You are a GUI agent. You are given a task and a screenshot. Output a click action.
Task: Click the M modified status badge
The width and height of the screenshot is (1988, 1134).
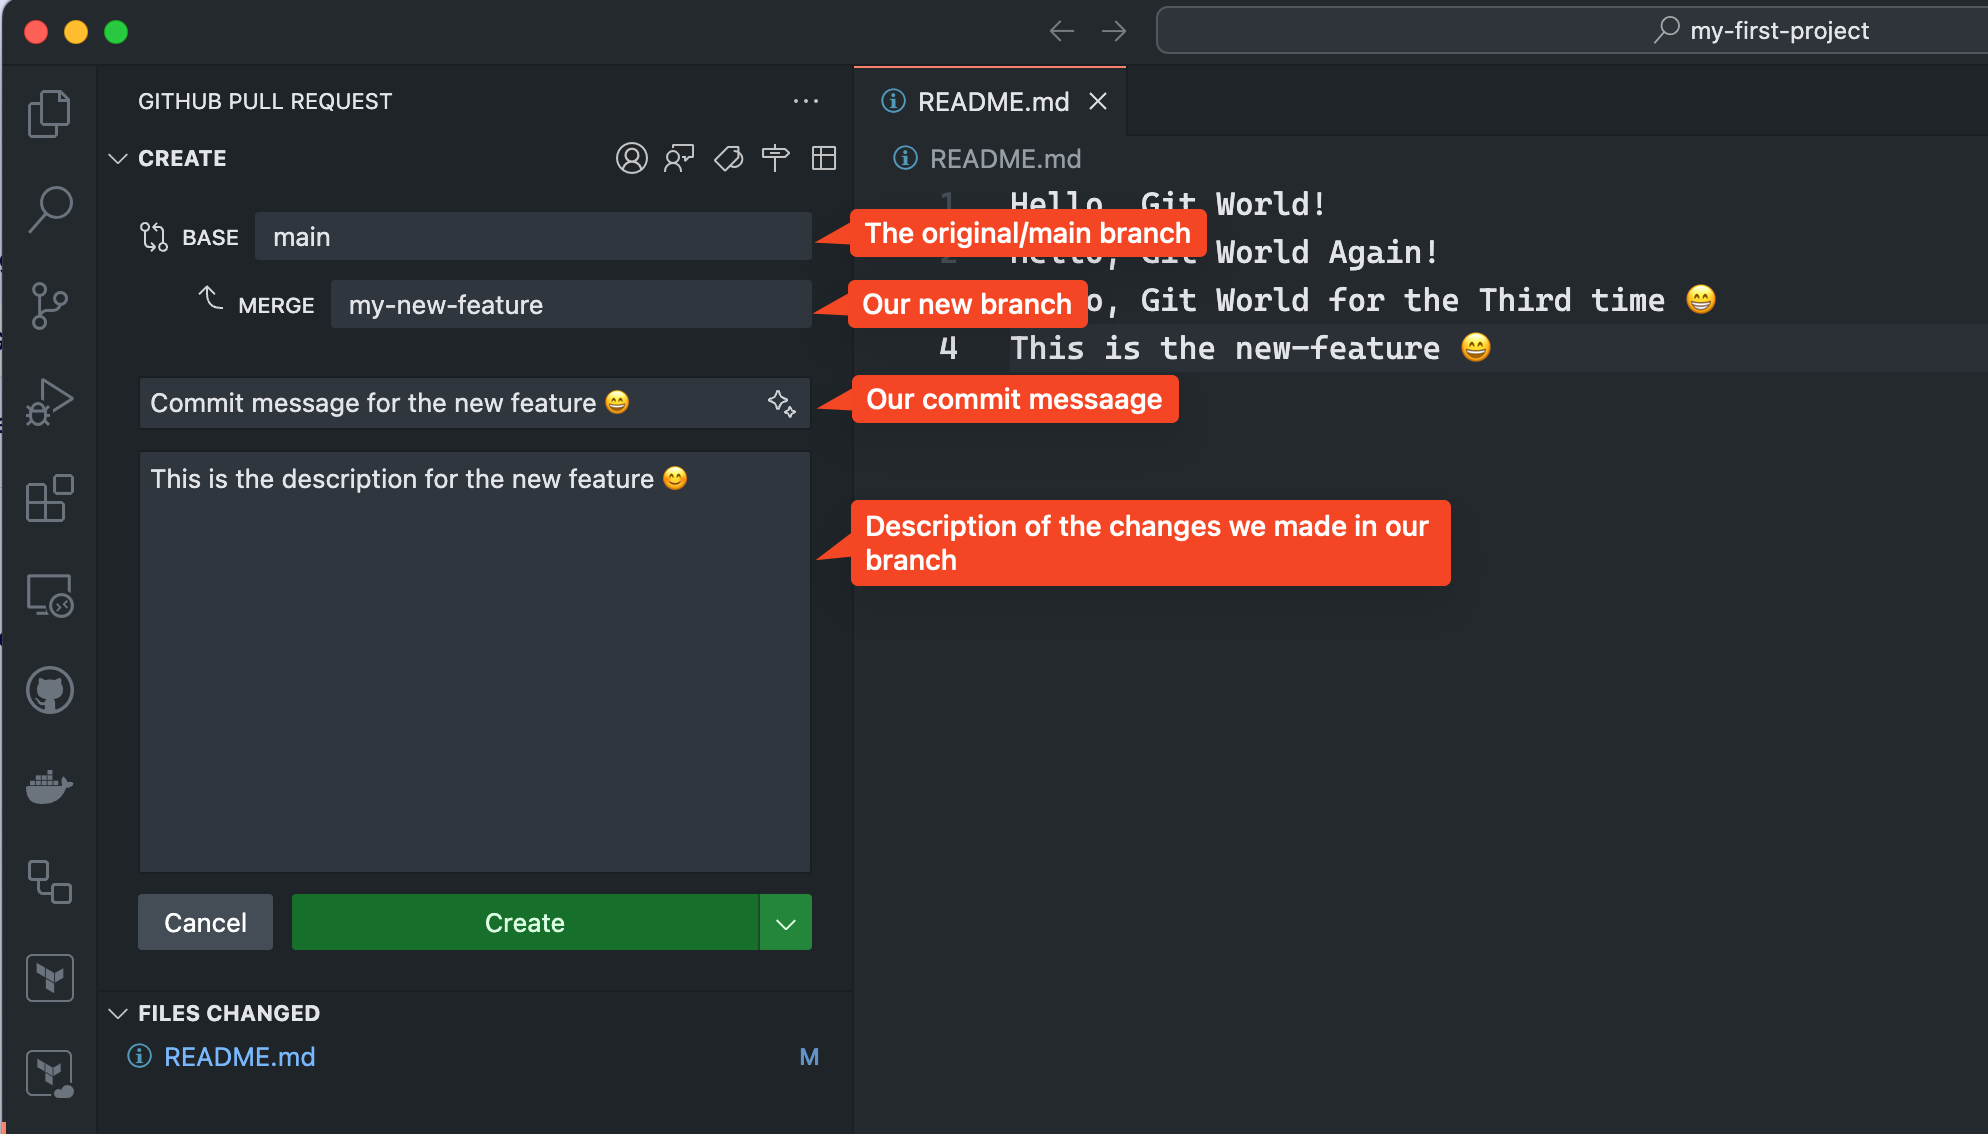[809, 1057]
